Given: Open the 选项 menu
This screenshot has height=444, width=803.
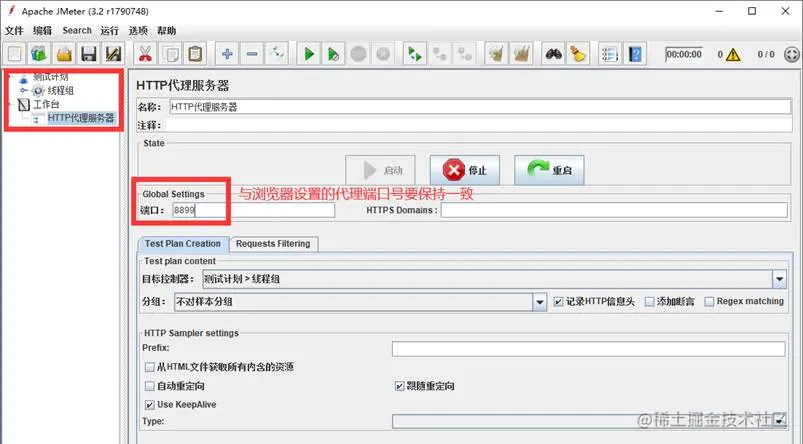Looking at the screenshot, I should pyautogui.click(x=138, y=31).
